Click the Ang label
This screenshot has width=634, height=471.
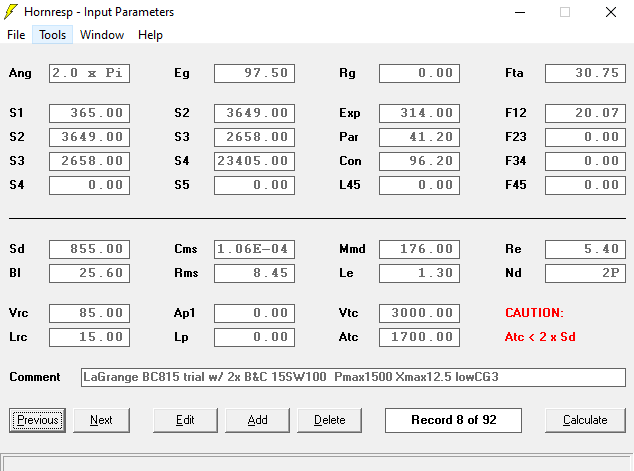(20, 74)
